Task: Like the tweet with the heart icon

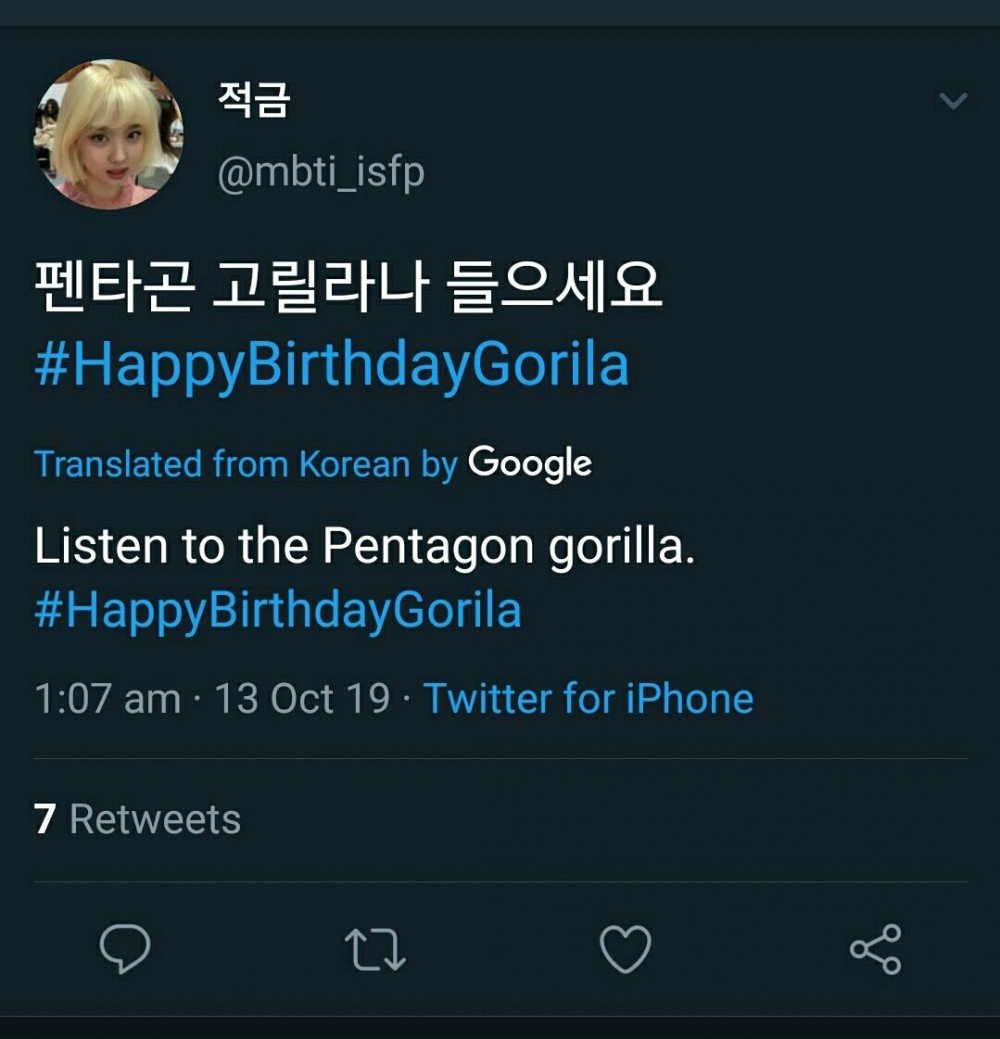Action: pyautogui.click(x=626, y=948)
